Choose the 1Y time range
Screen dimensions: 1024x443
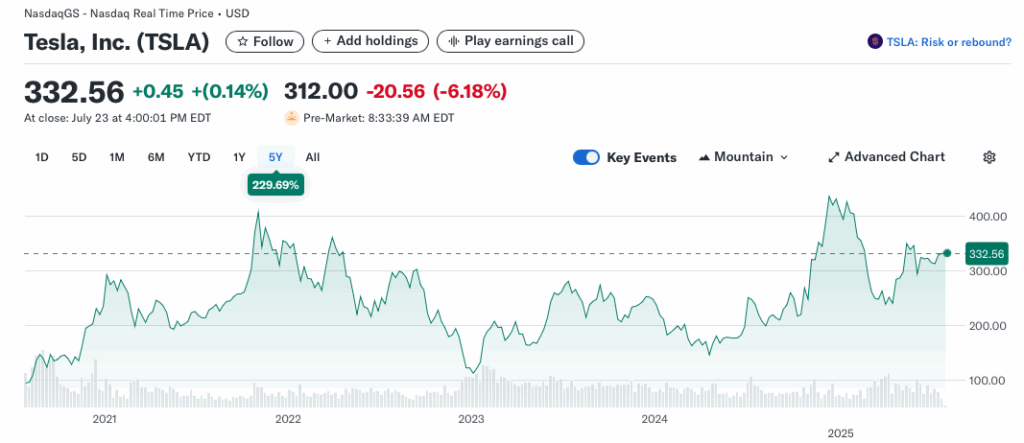click(x=239, y=157)
